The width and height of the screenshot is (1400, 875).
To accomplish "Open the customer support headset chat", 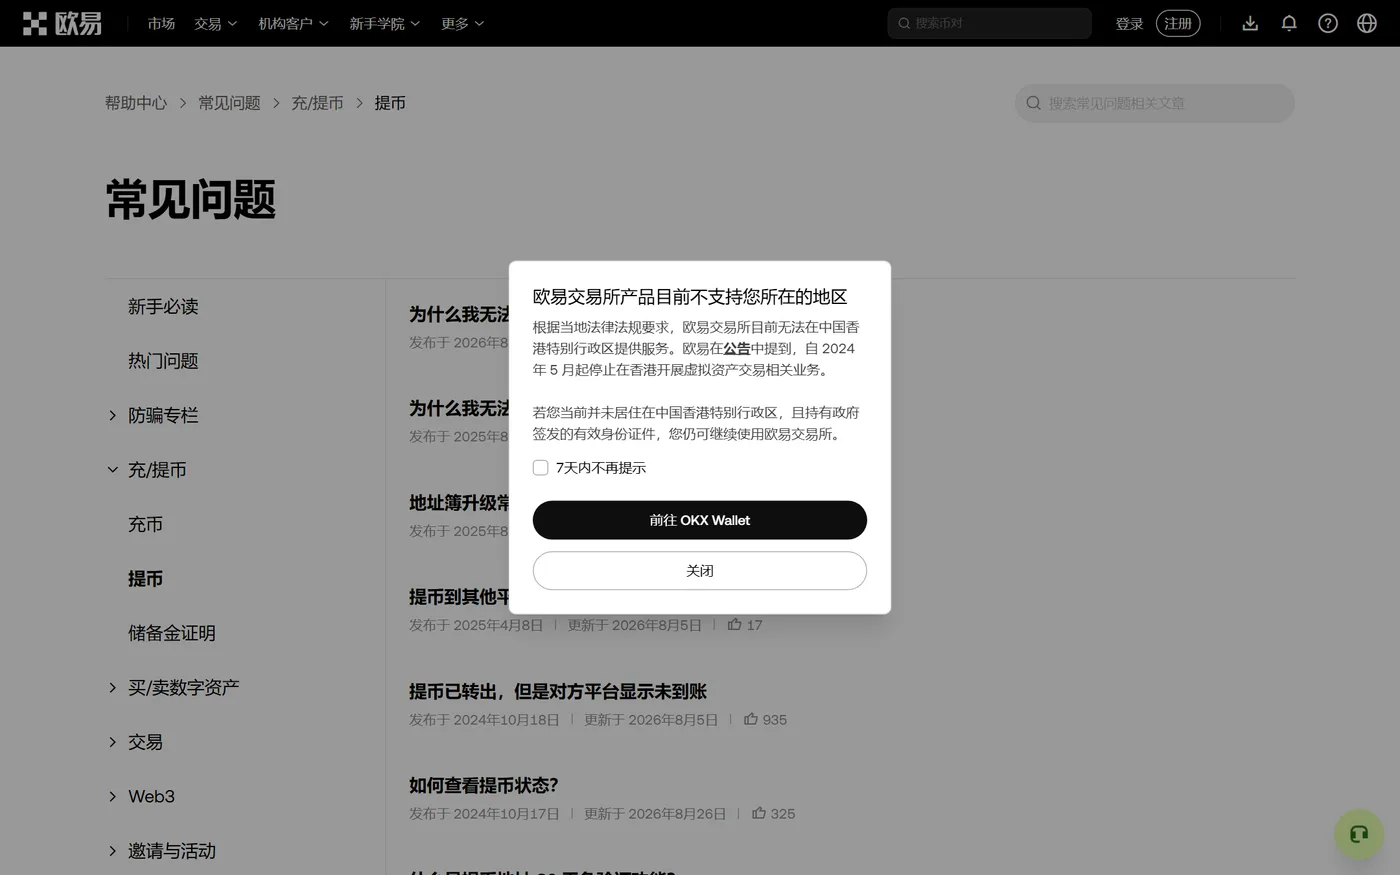I will [x=1359, y=834].
